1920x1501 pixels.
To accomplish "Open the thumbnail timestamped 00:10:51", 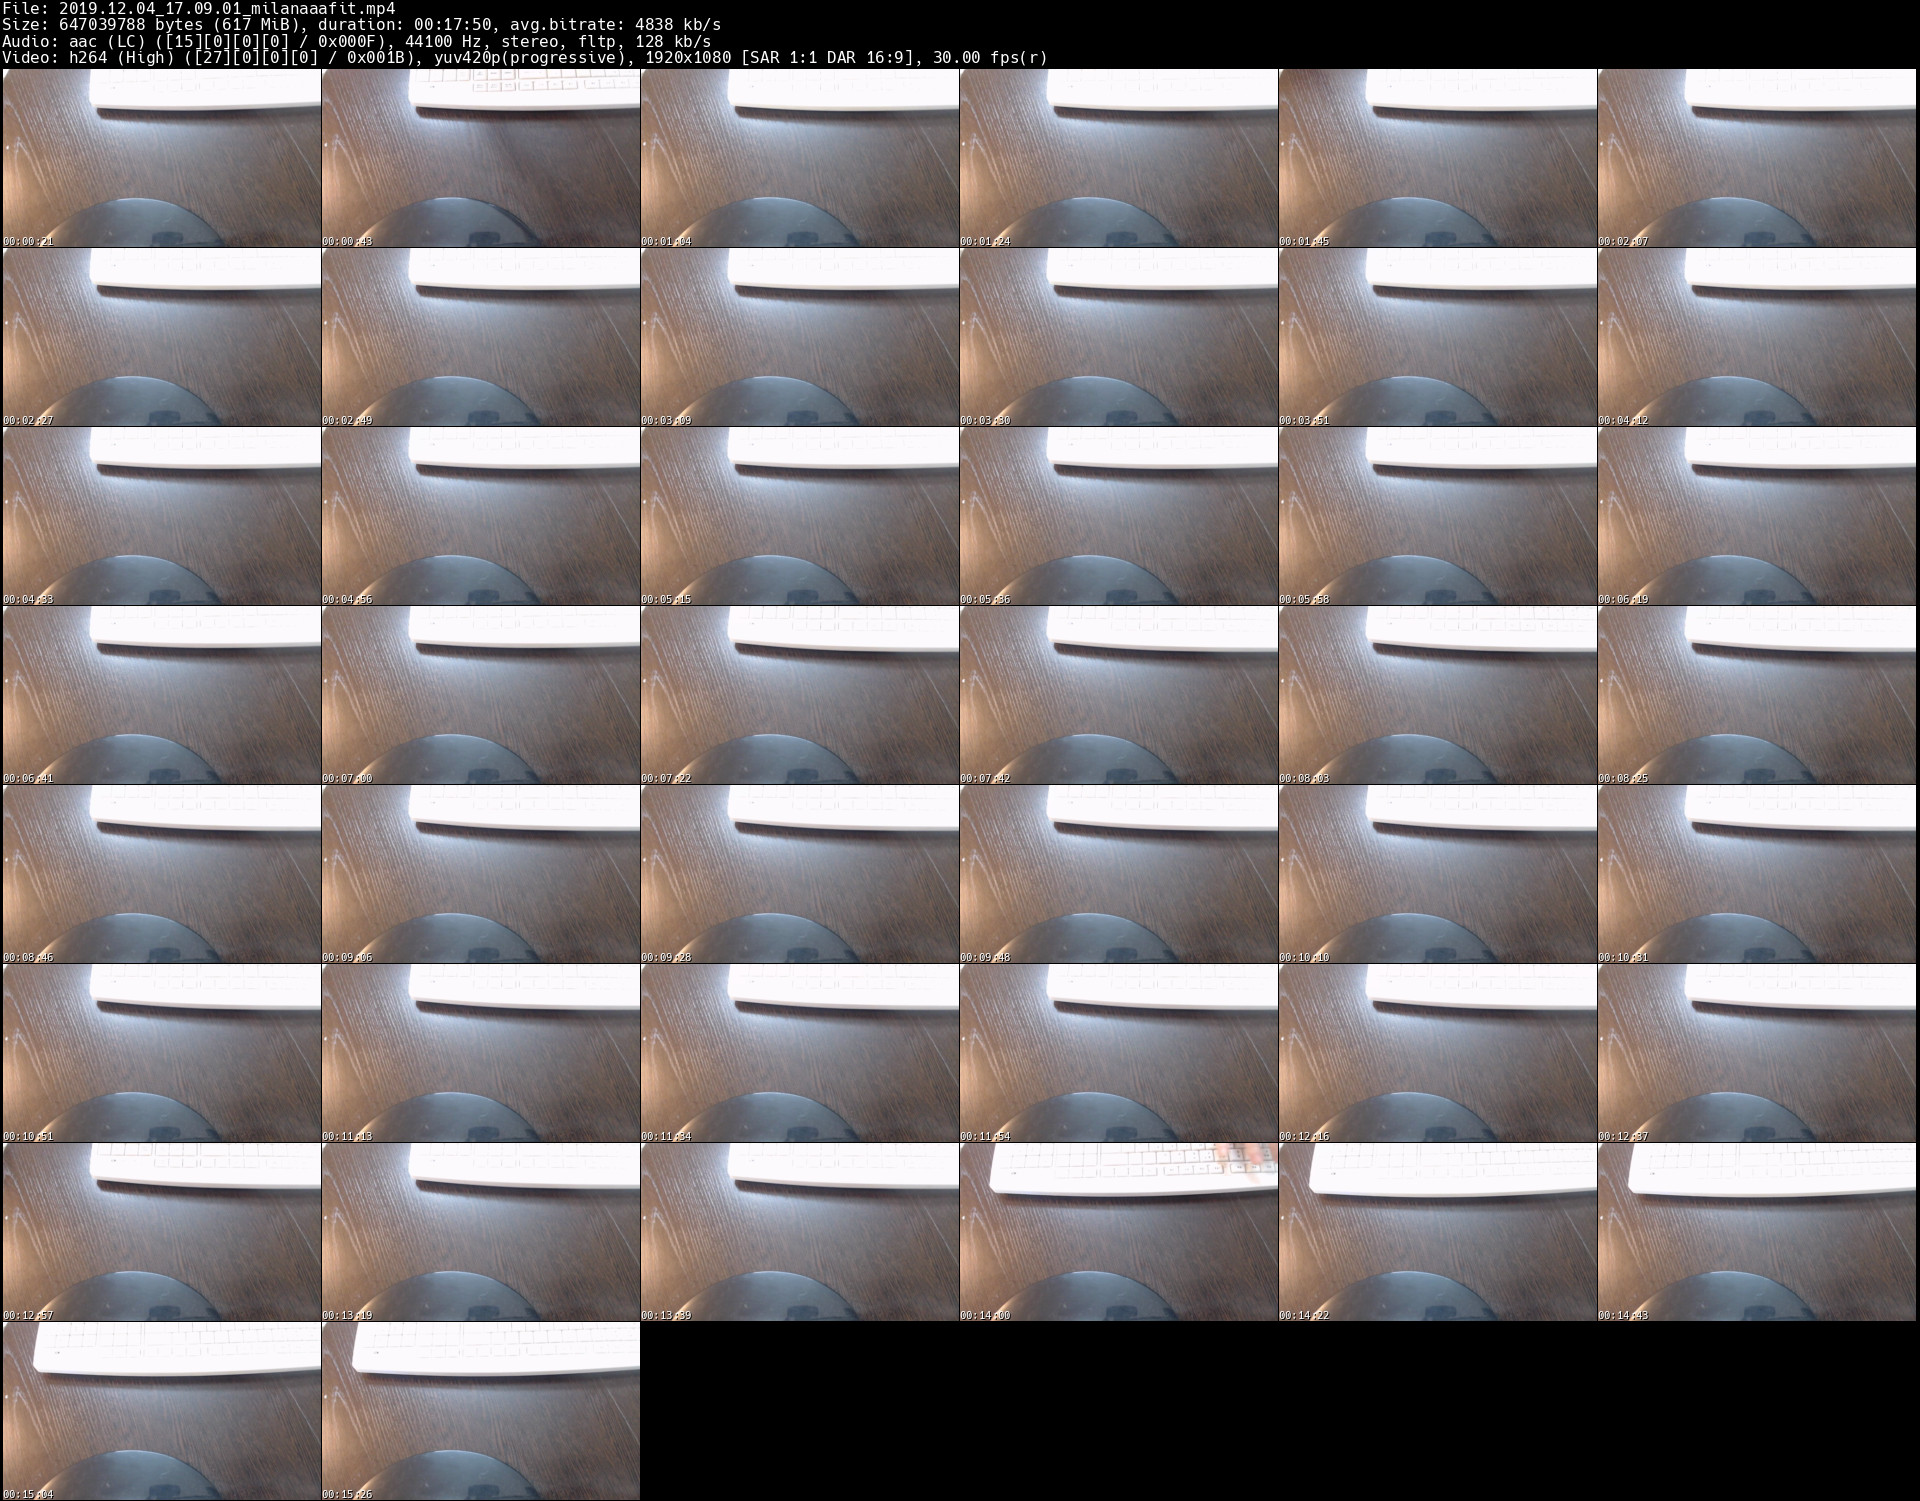I will coord(161,1053).
